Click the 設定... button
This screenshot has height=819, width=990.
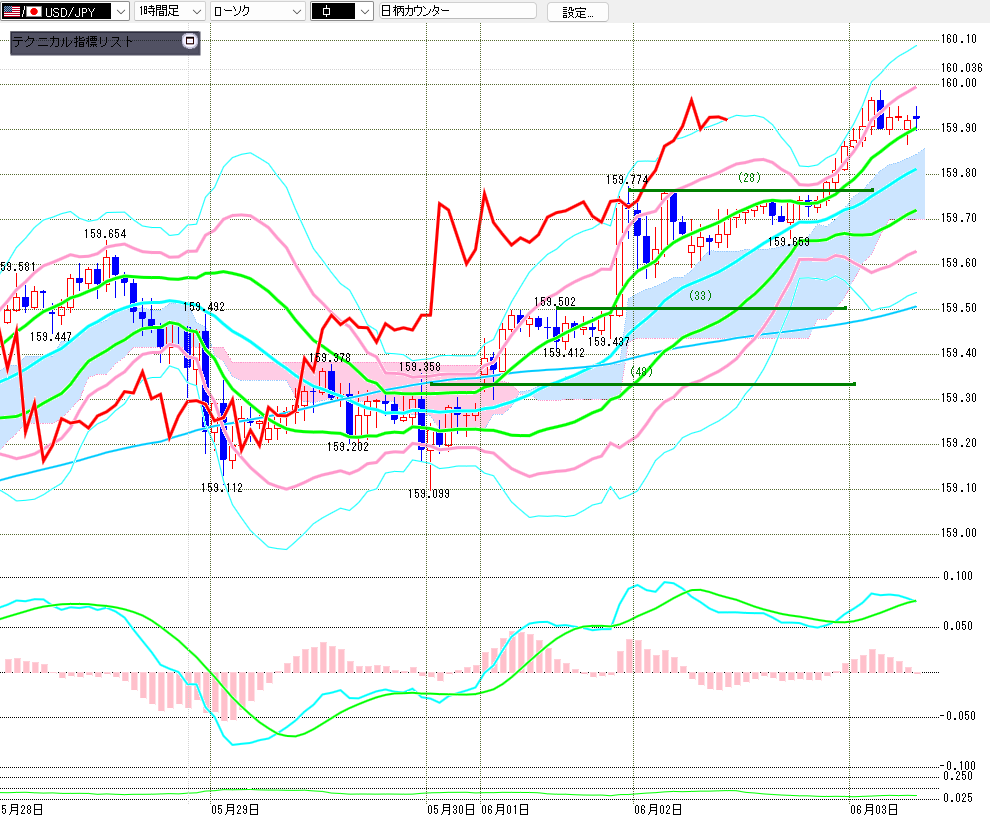point(578,12)
